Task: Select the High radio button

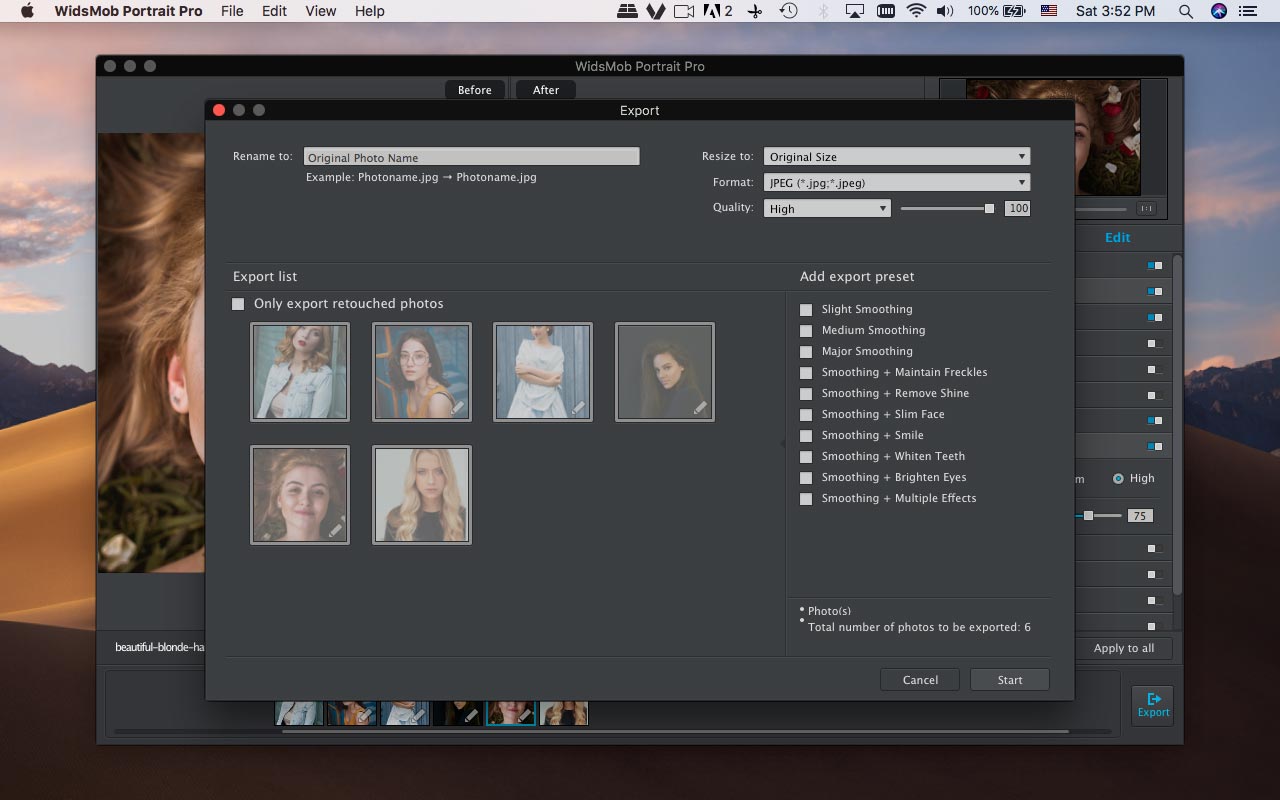Action: click(1118, 479)
